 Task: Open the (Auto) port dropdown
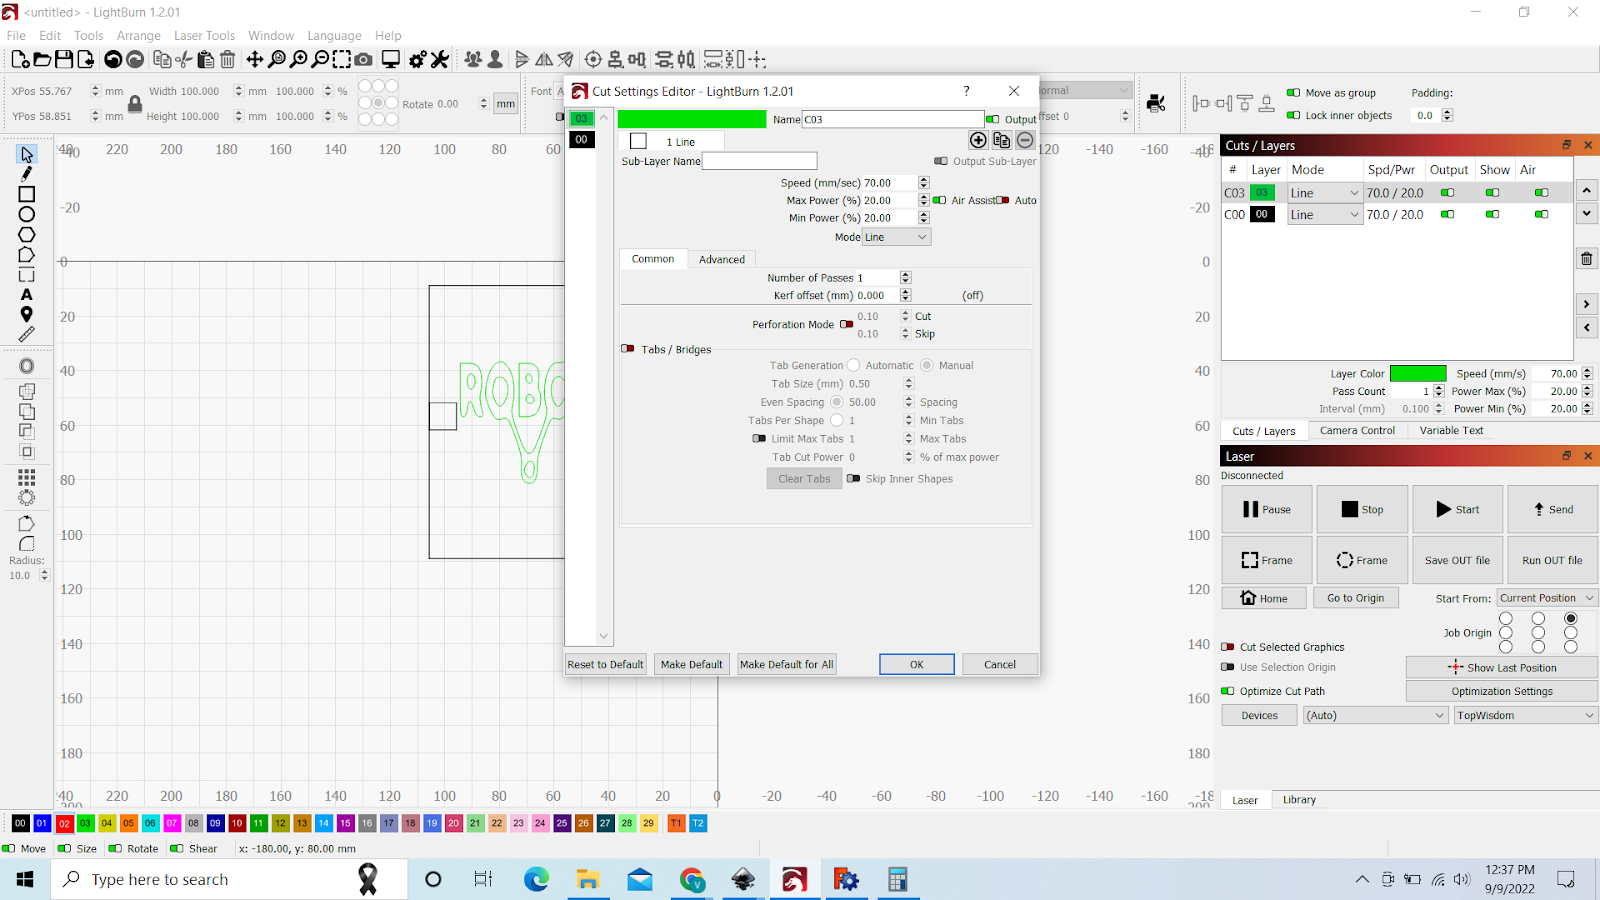coord(1376,715)
